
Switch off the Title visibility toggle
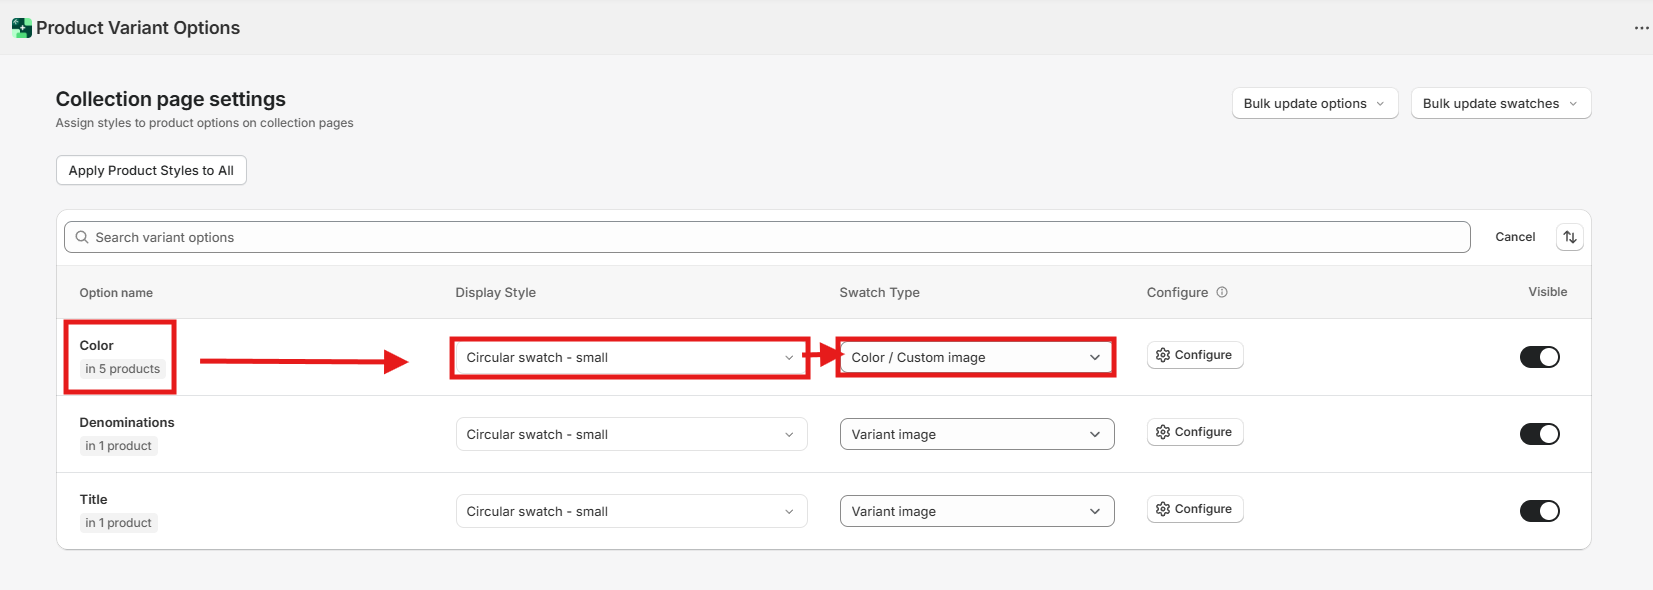1539,511
